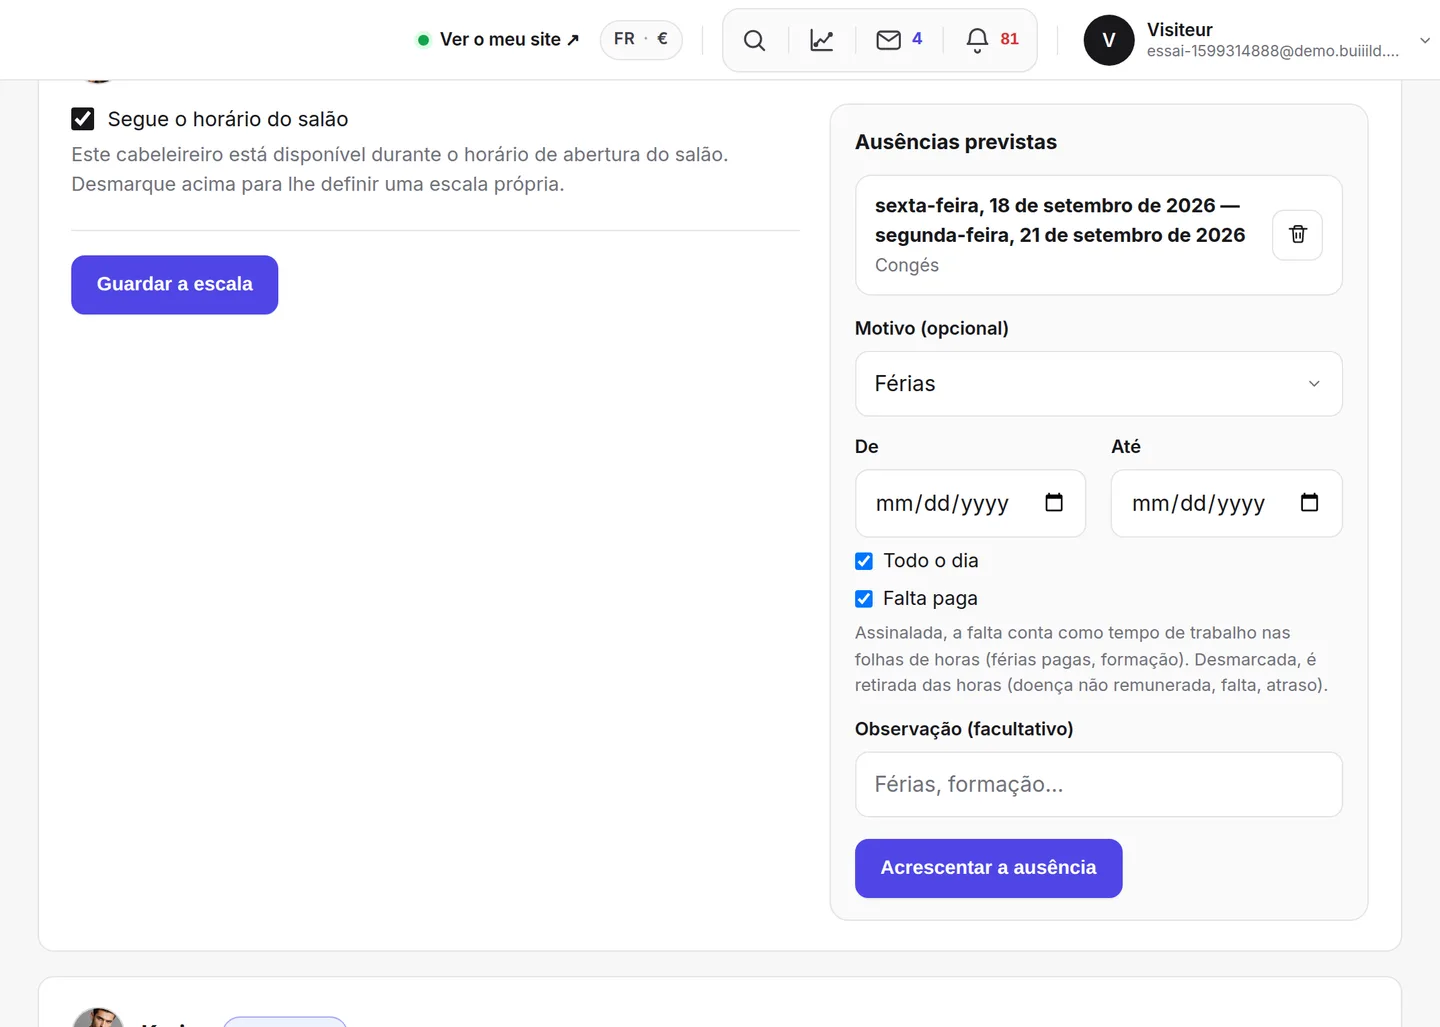Click the Congés absence label
The height and width of the screenshot is (1027, 1440).
click(x=907, y=265)
